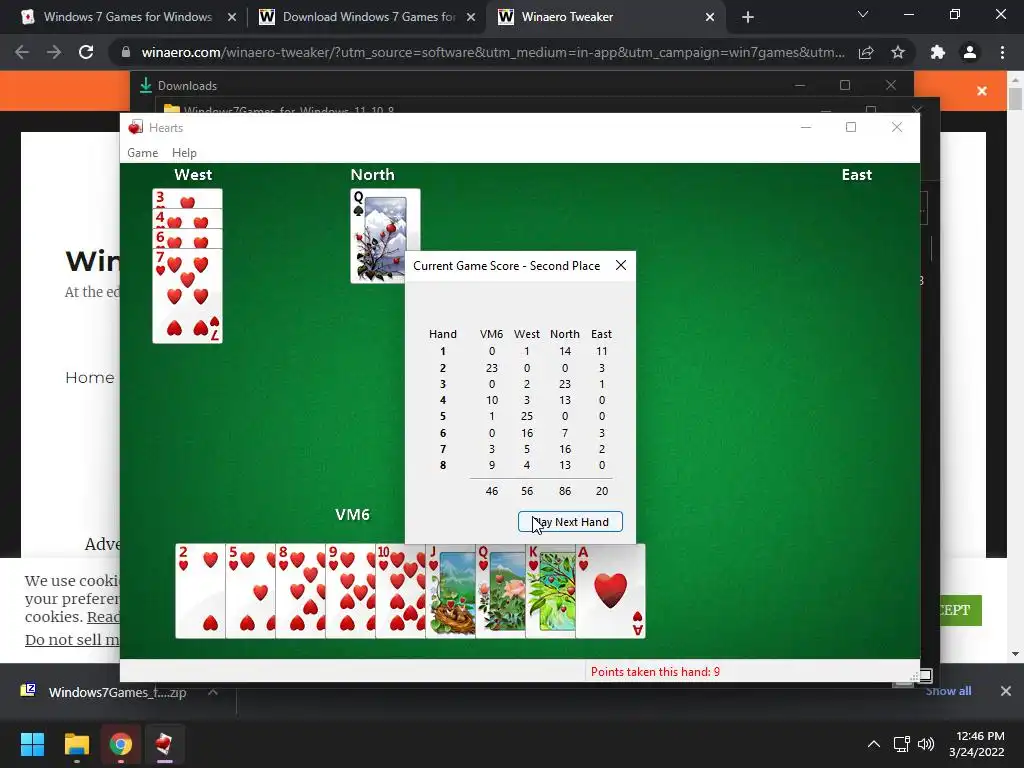This screenshot has height=768, width=1024.
Task: Click VM6 total score 46
Action: tap(492, 491)
